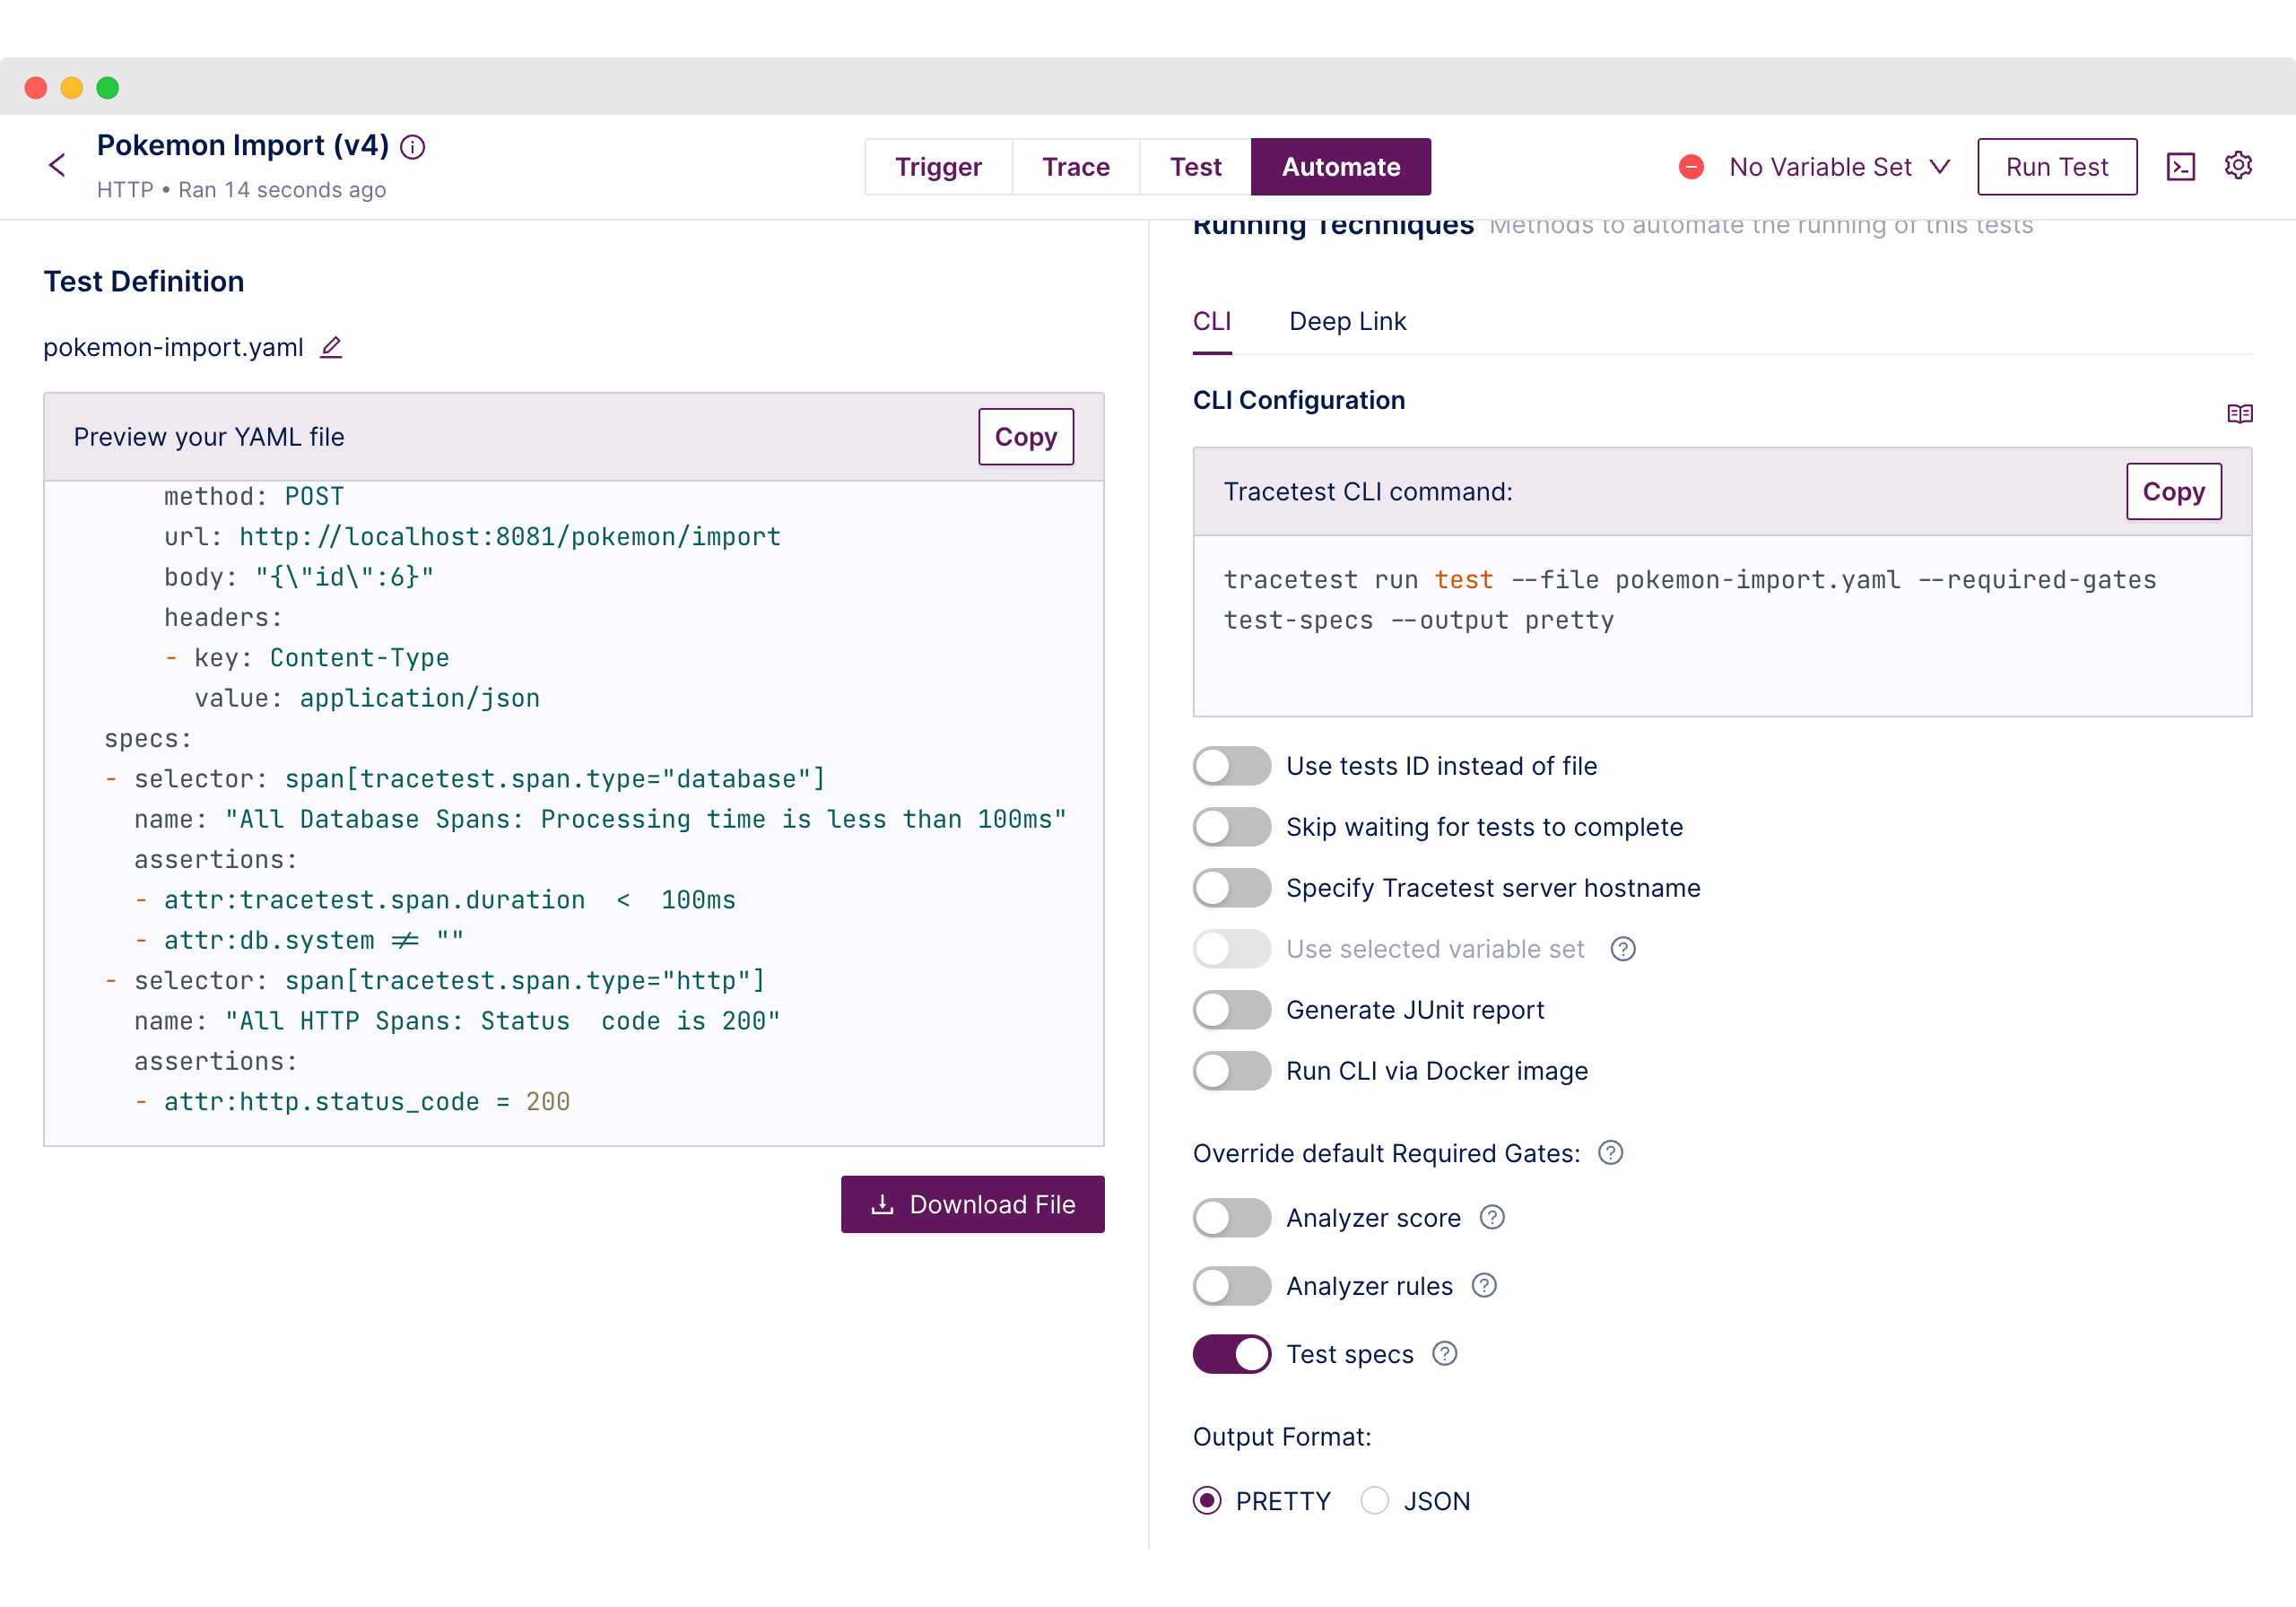Show help for Analyzer score
Screen dimensions: 2296x1607
click(1492, 1217)
